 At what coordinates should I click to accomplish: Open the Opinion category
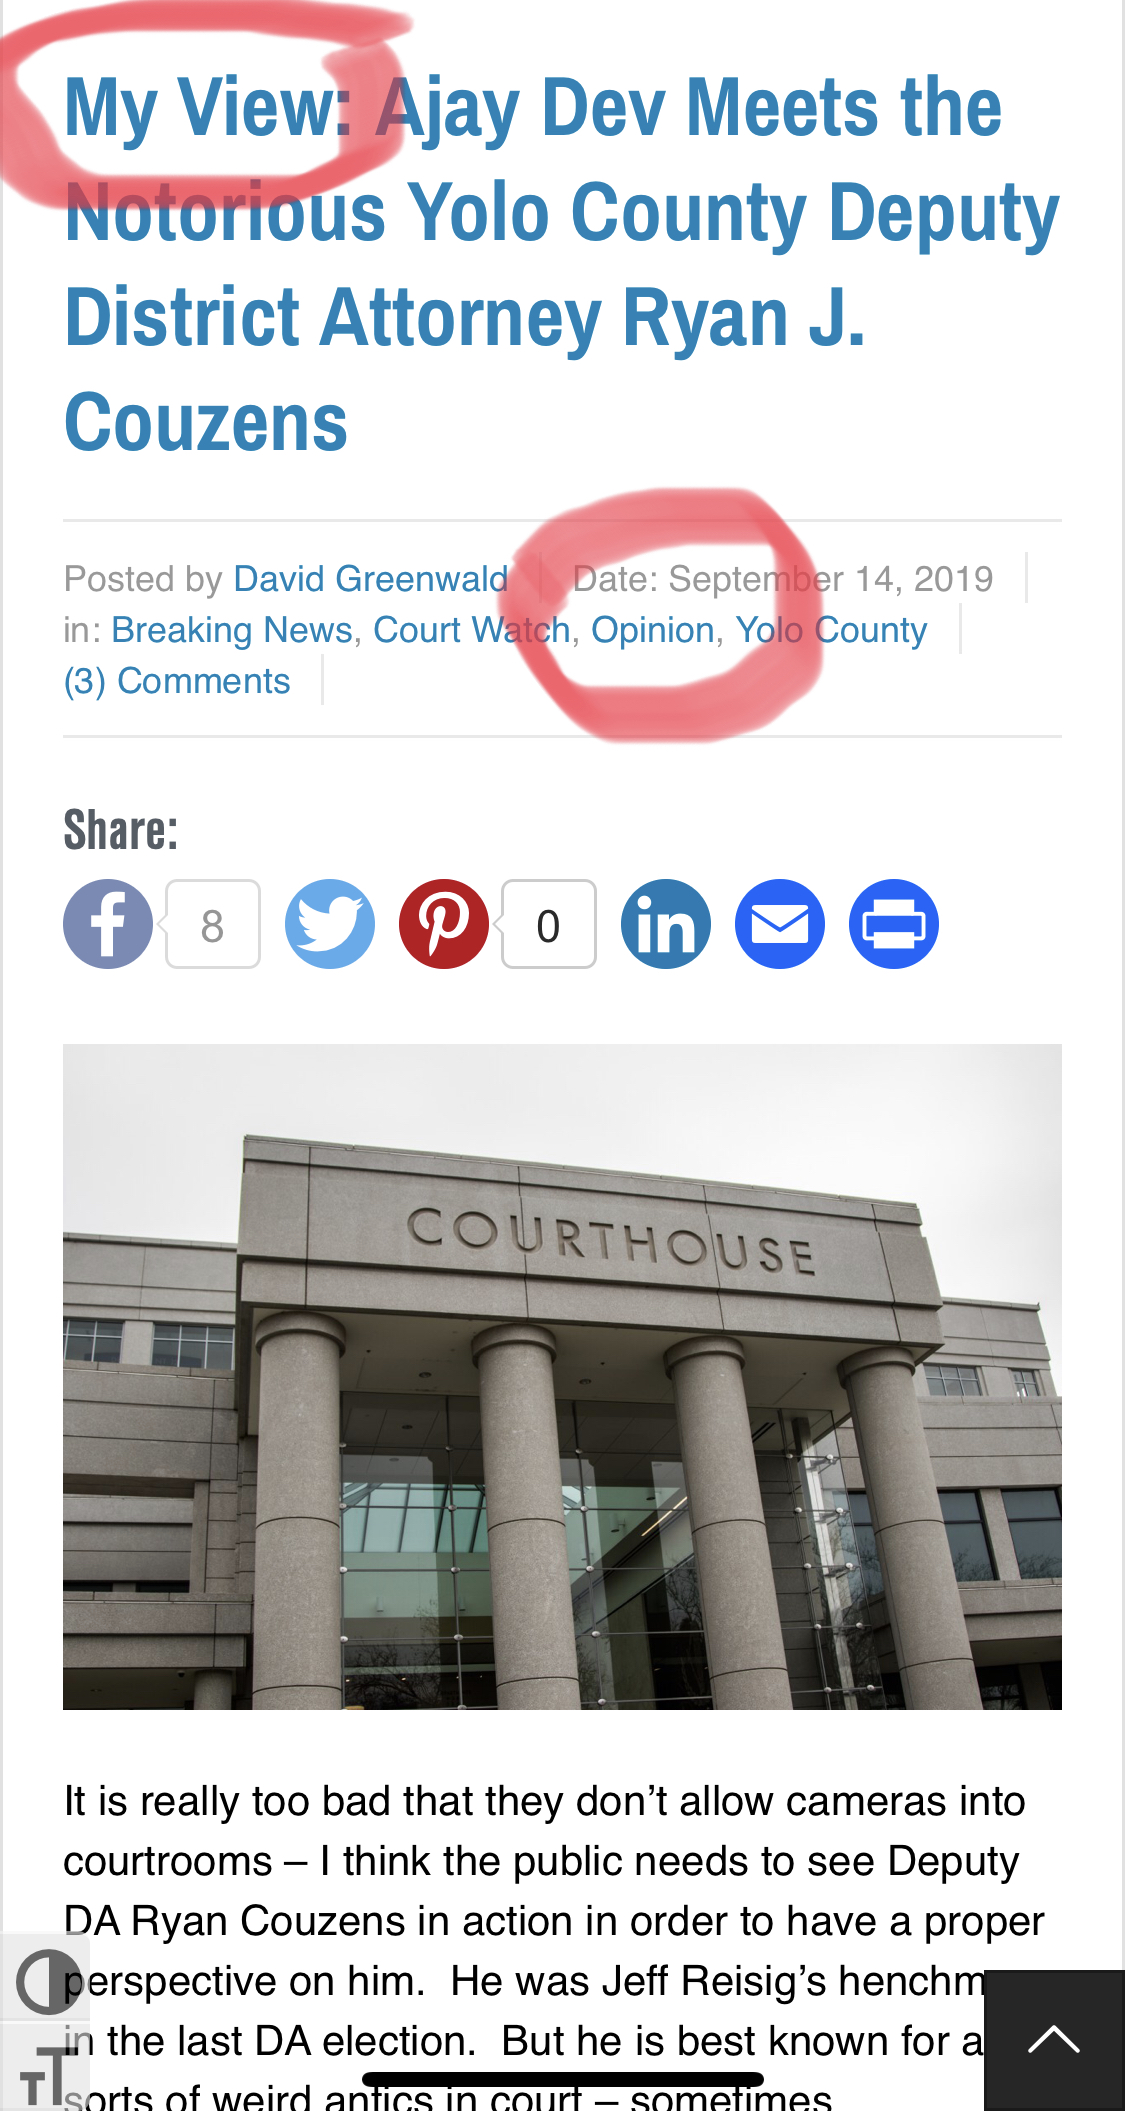tap(653, 630)
